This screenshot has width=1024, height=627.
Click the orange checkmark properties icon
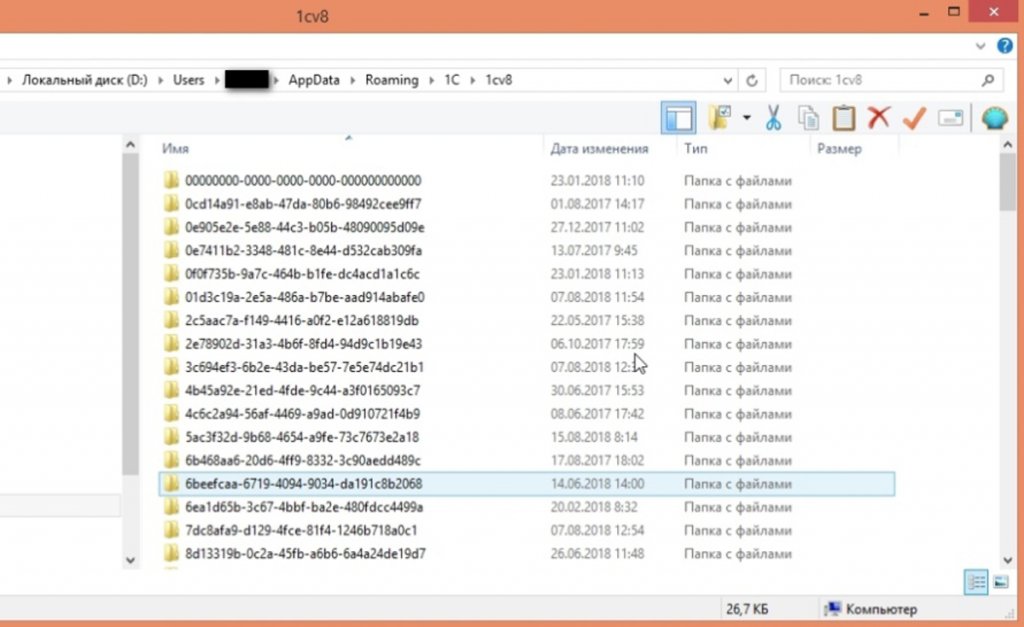coord(914,118)
